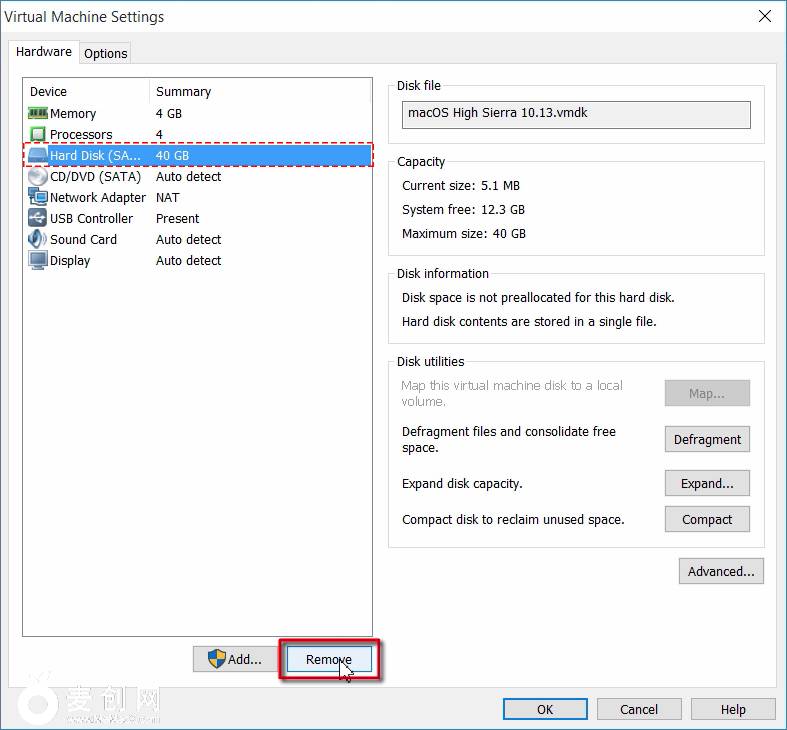Select the USB Controller icon
Image resolution: width=787 pixels, height=730 pixels.
(x=38, y=219)
